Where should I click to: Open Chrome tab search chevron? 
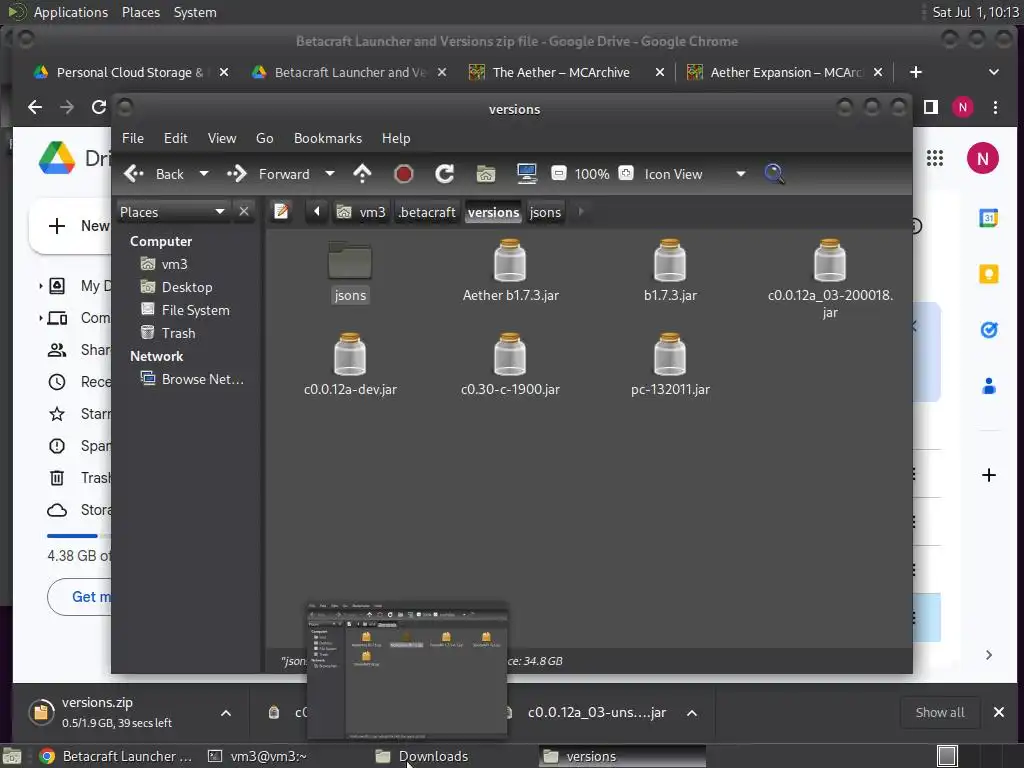click(993, 72)
